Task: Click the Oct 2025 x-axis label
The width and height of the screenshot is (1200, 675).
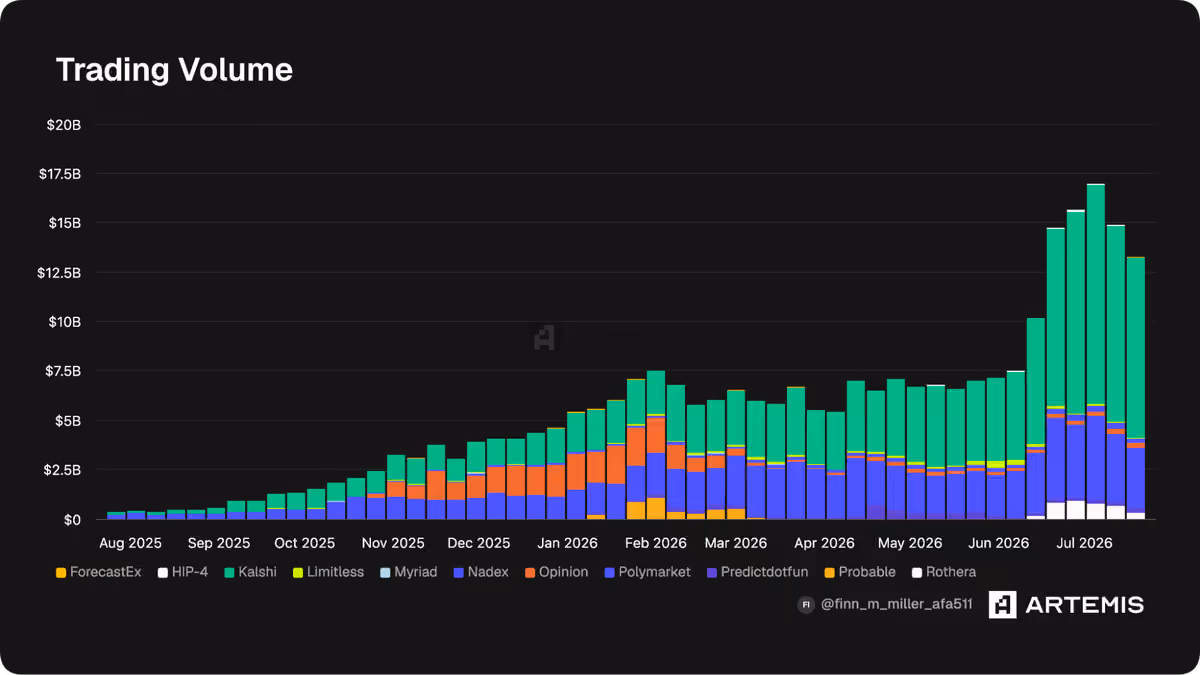Action: [305, 543]
